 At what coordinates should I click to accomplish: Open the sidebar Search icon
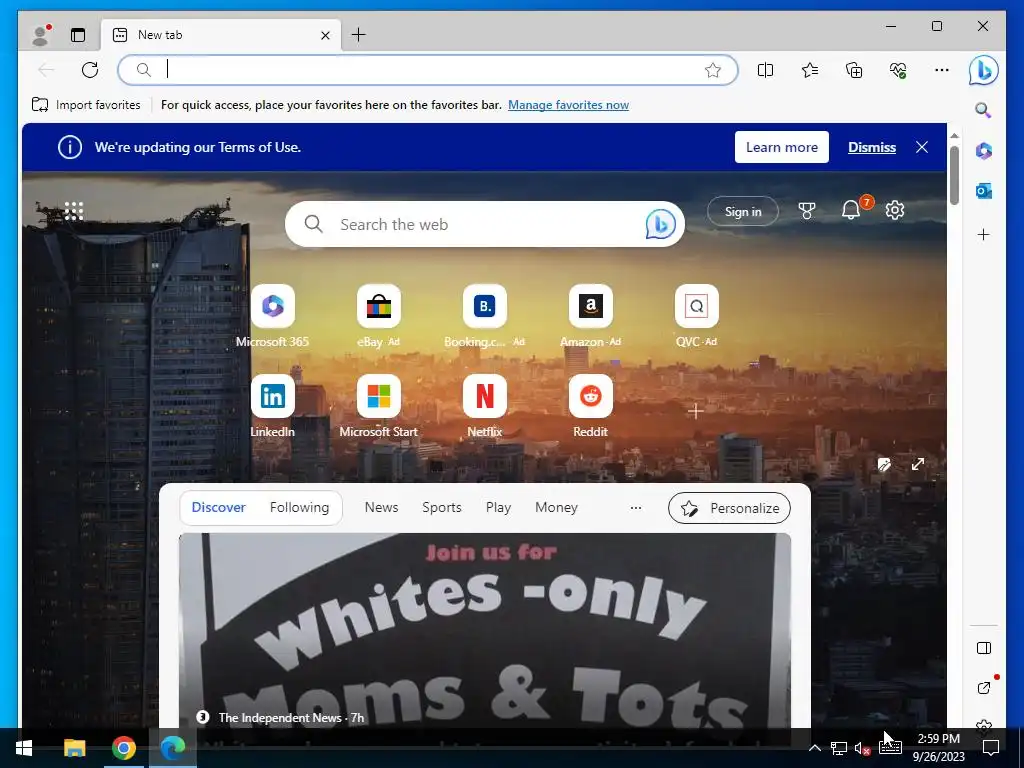(x=984, y=110)
